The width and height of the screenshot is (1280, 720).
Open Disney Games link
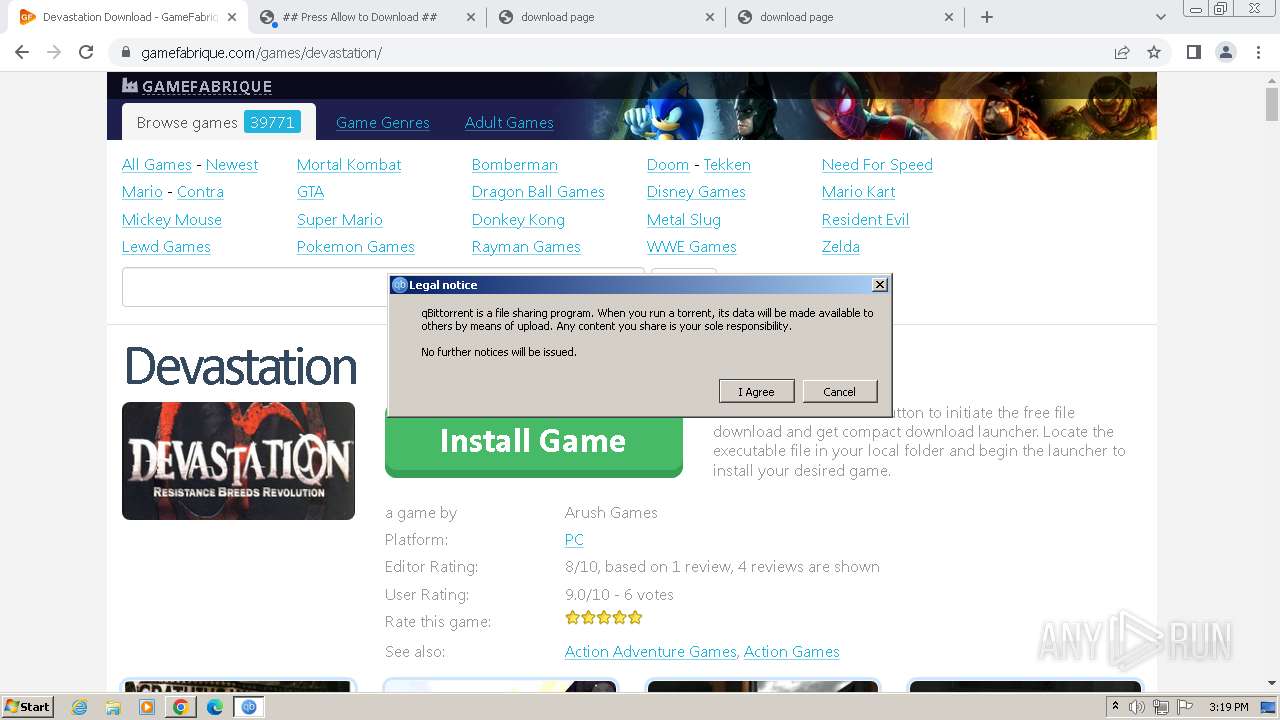coord(696,192)
